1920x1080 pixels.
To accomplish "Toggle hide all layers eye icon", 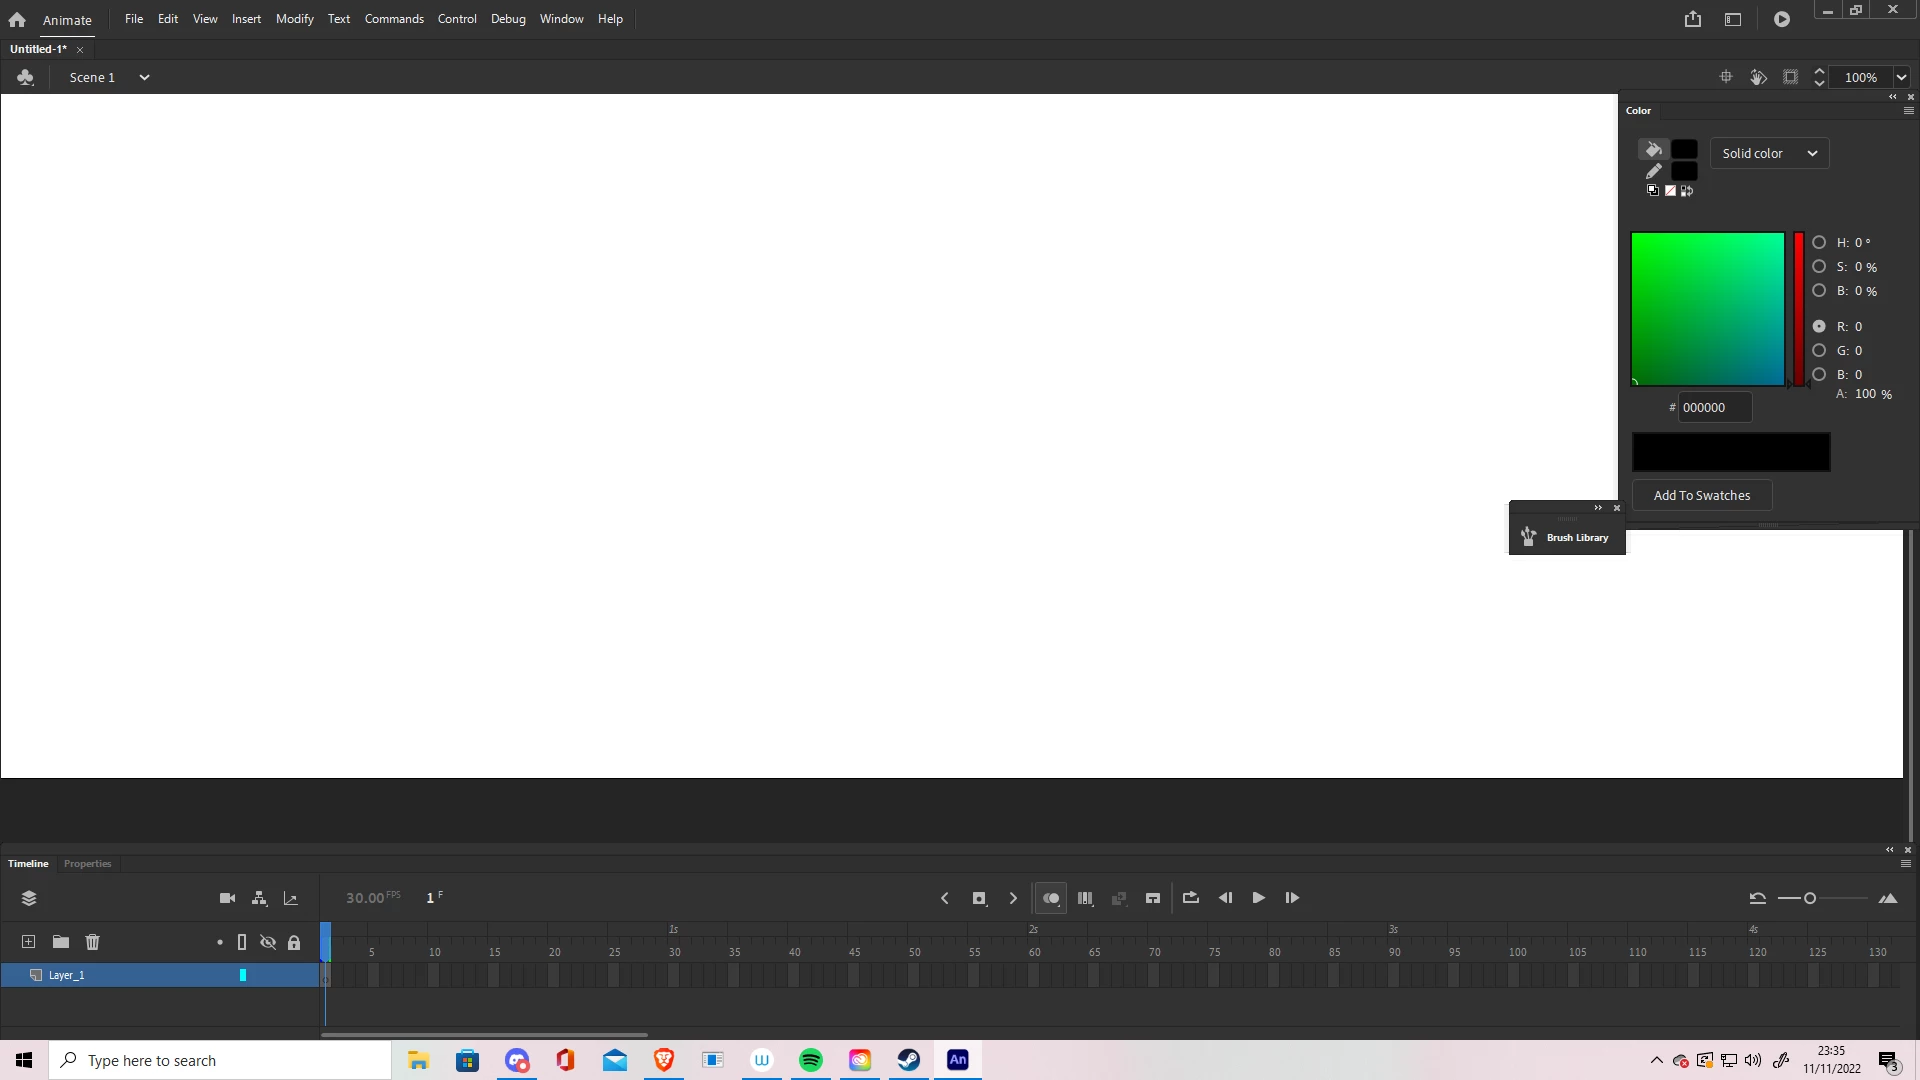I will point(268,942).
